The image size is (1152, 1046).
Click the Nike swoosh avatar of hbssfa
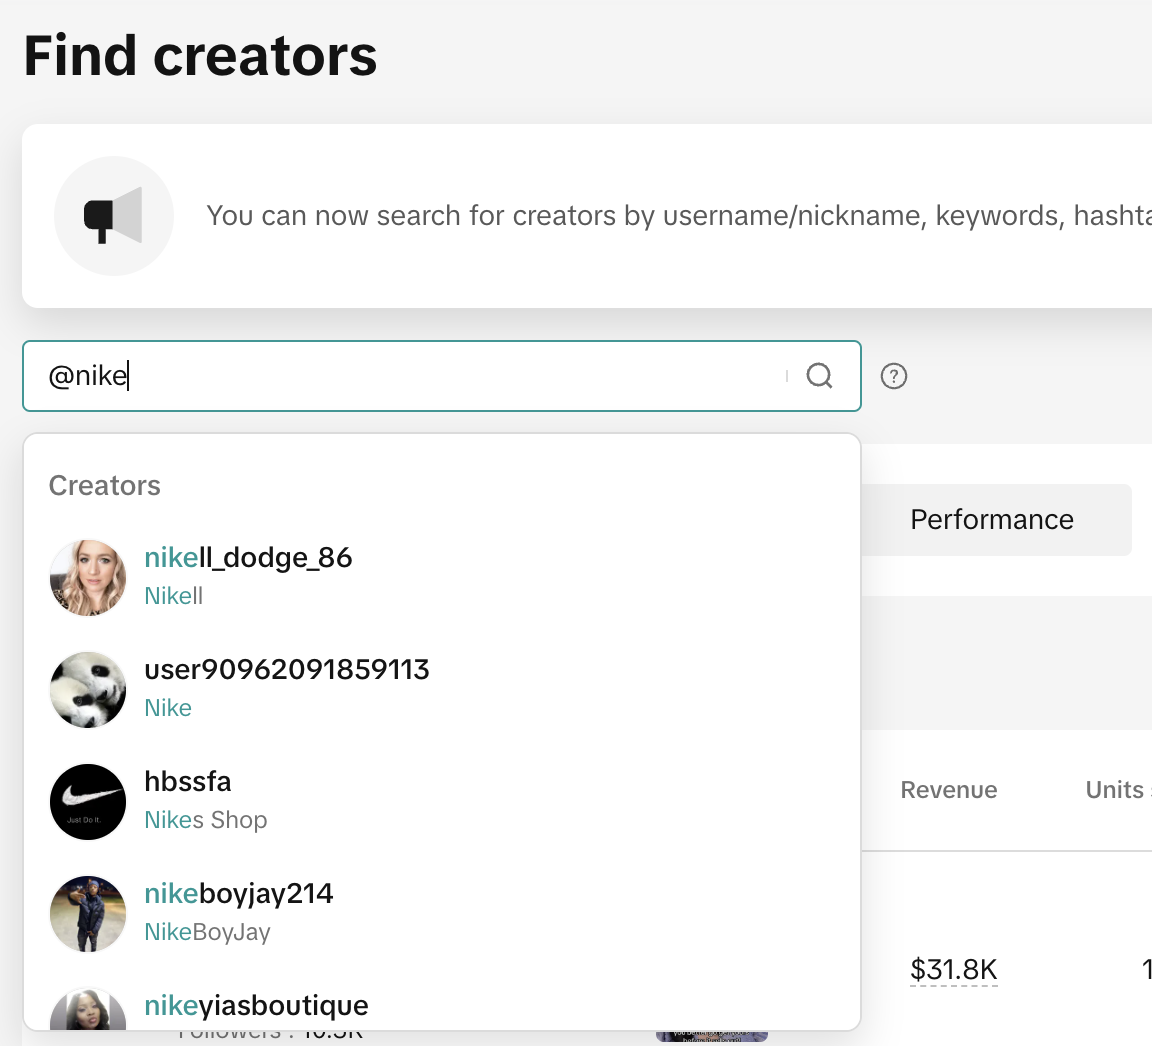[88, 802]
